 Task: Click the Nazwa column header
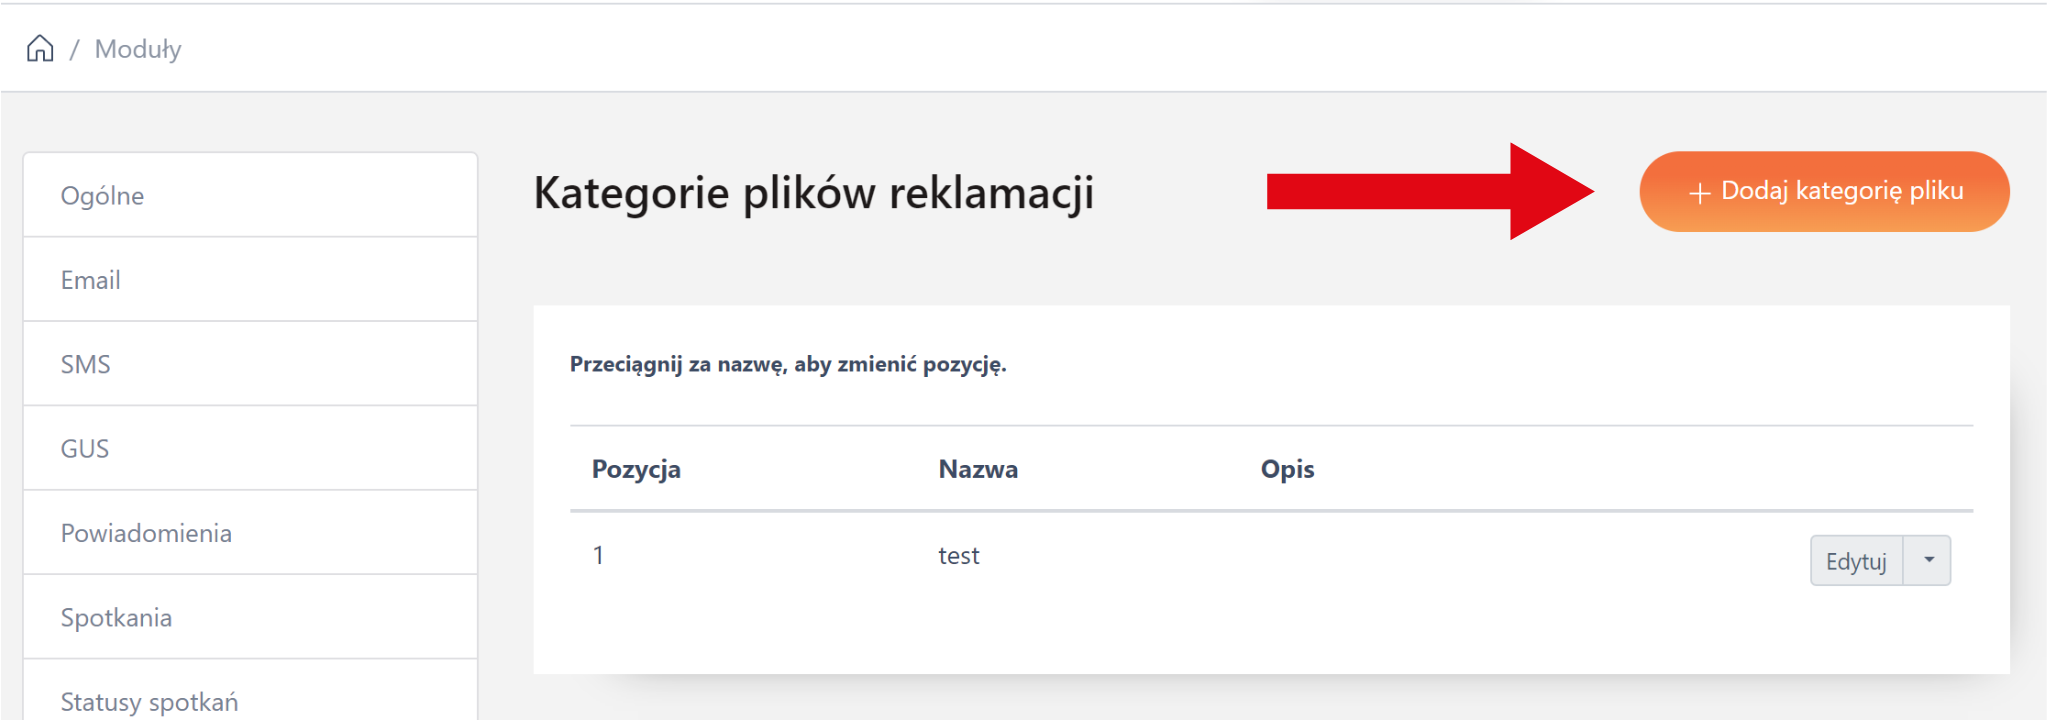[978, 469]
